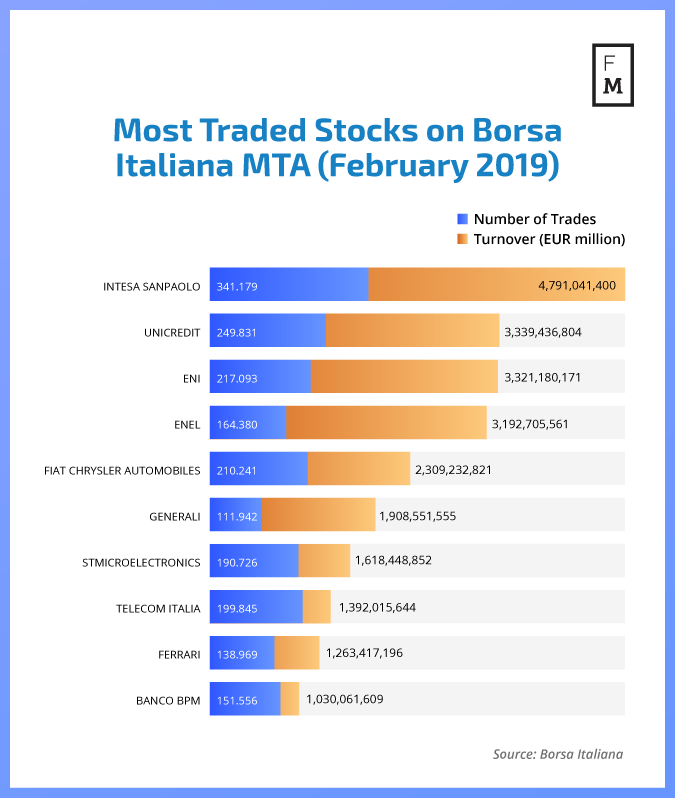Click the Turnover (EUR million) legend label
Image resolution: width=675 pixels, height=798 pixels.
coord(549,238)
